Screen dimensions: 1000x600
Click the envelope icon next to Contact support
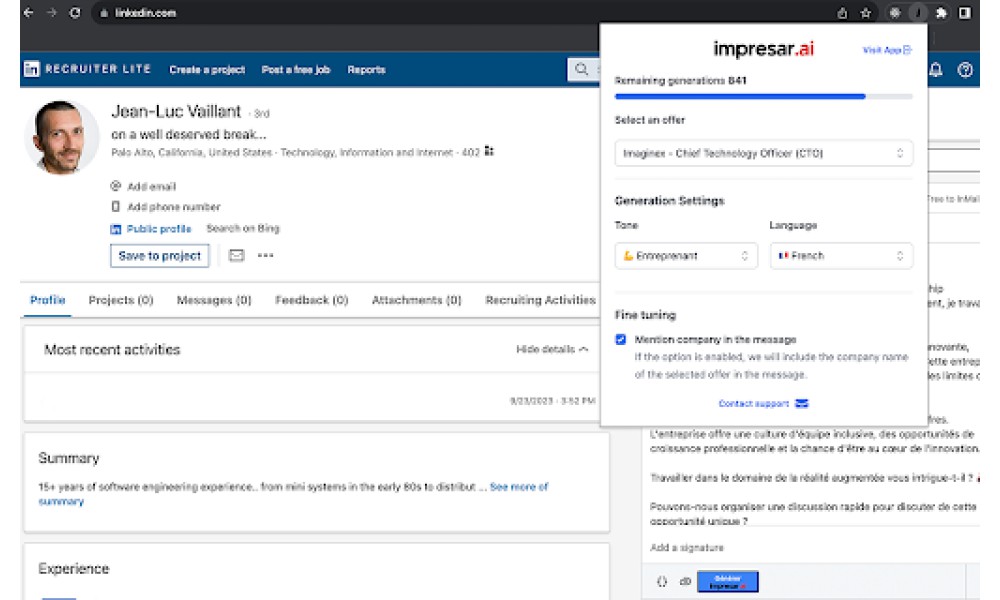coord(802,404)
